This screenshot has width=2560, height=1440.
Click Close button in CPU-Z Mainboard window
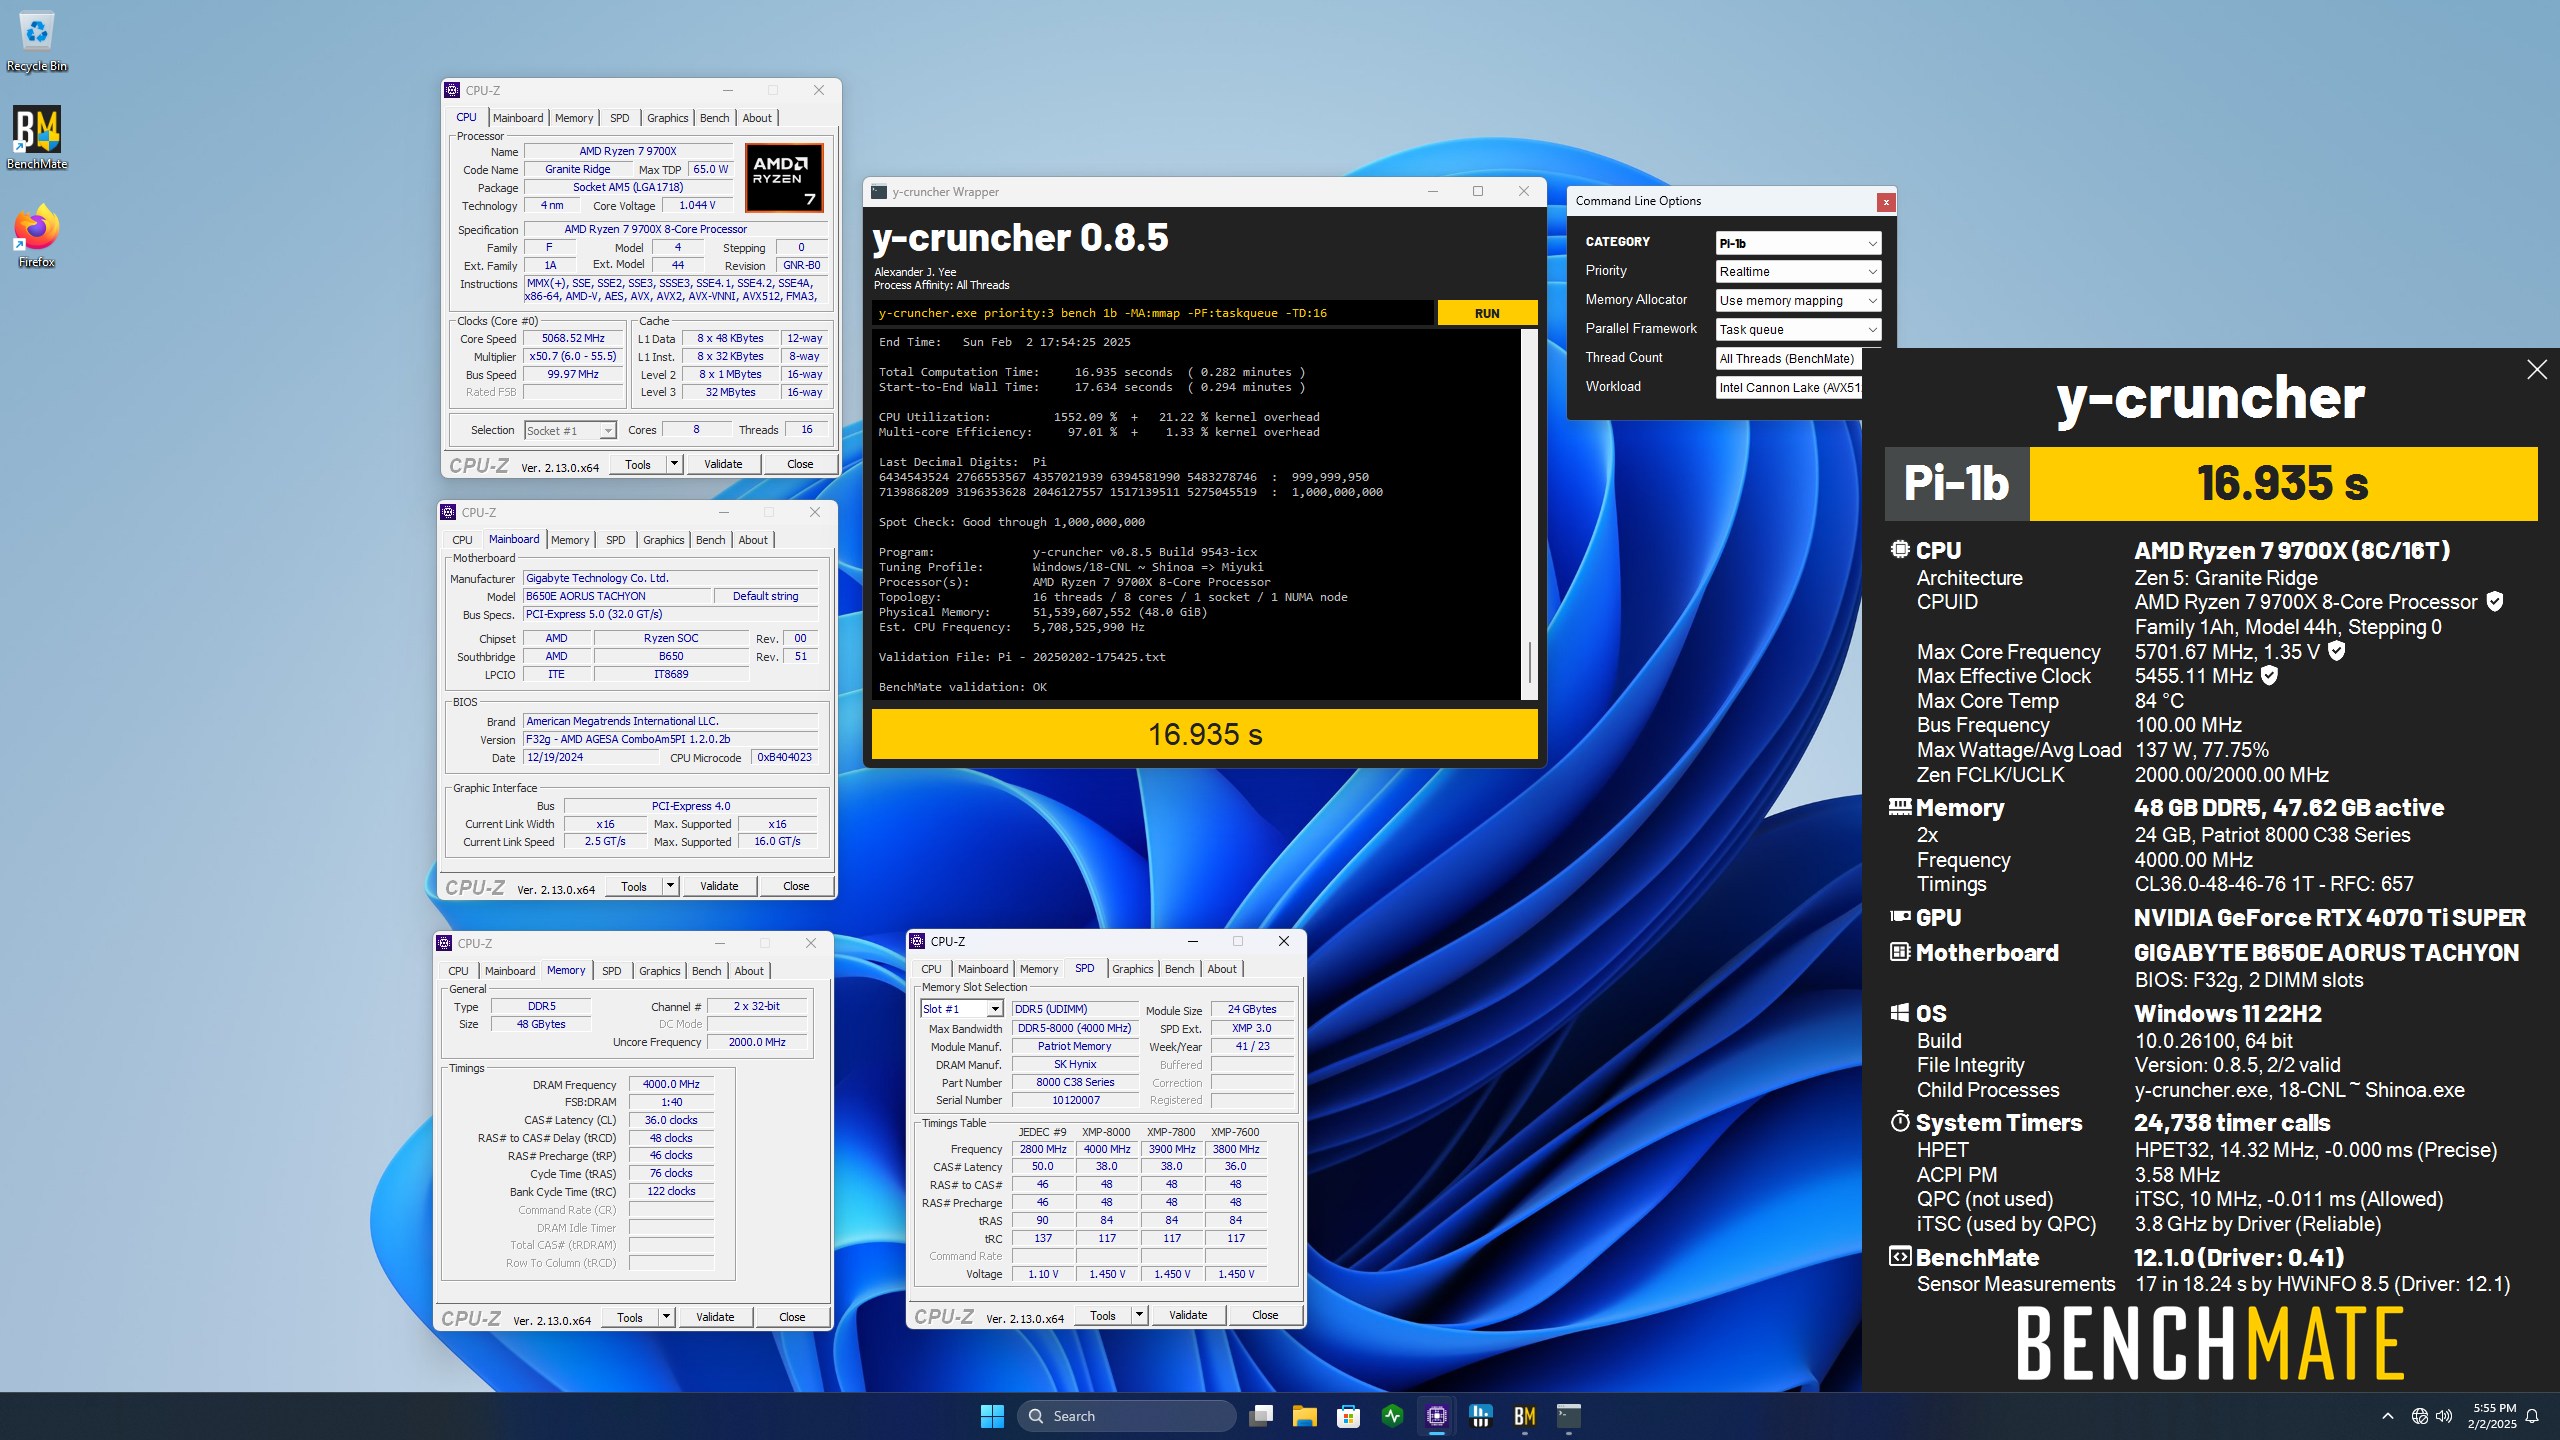point(796,886)
